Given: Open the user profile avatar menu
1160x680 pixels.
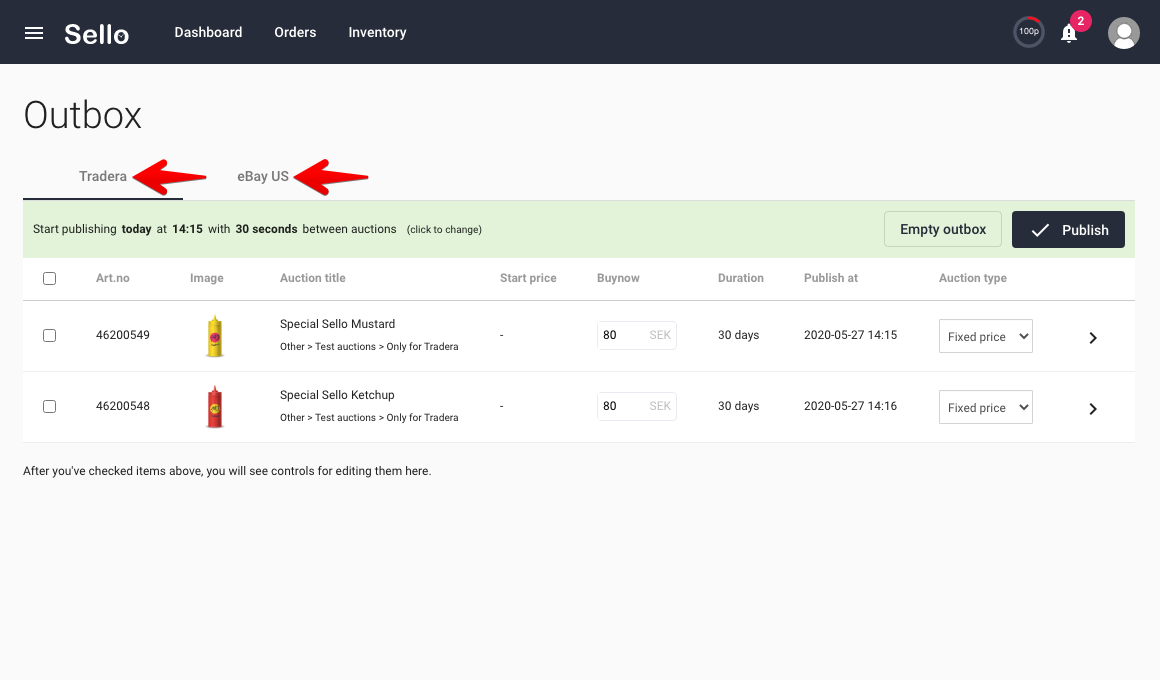Looking at the screenshot, I should pos(1123,32).
